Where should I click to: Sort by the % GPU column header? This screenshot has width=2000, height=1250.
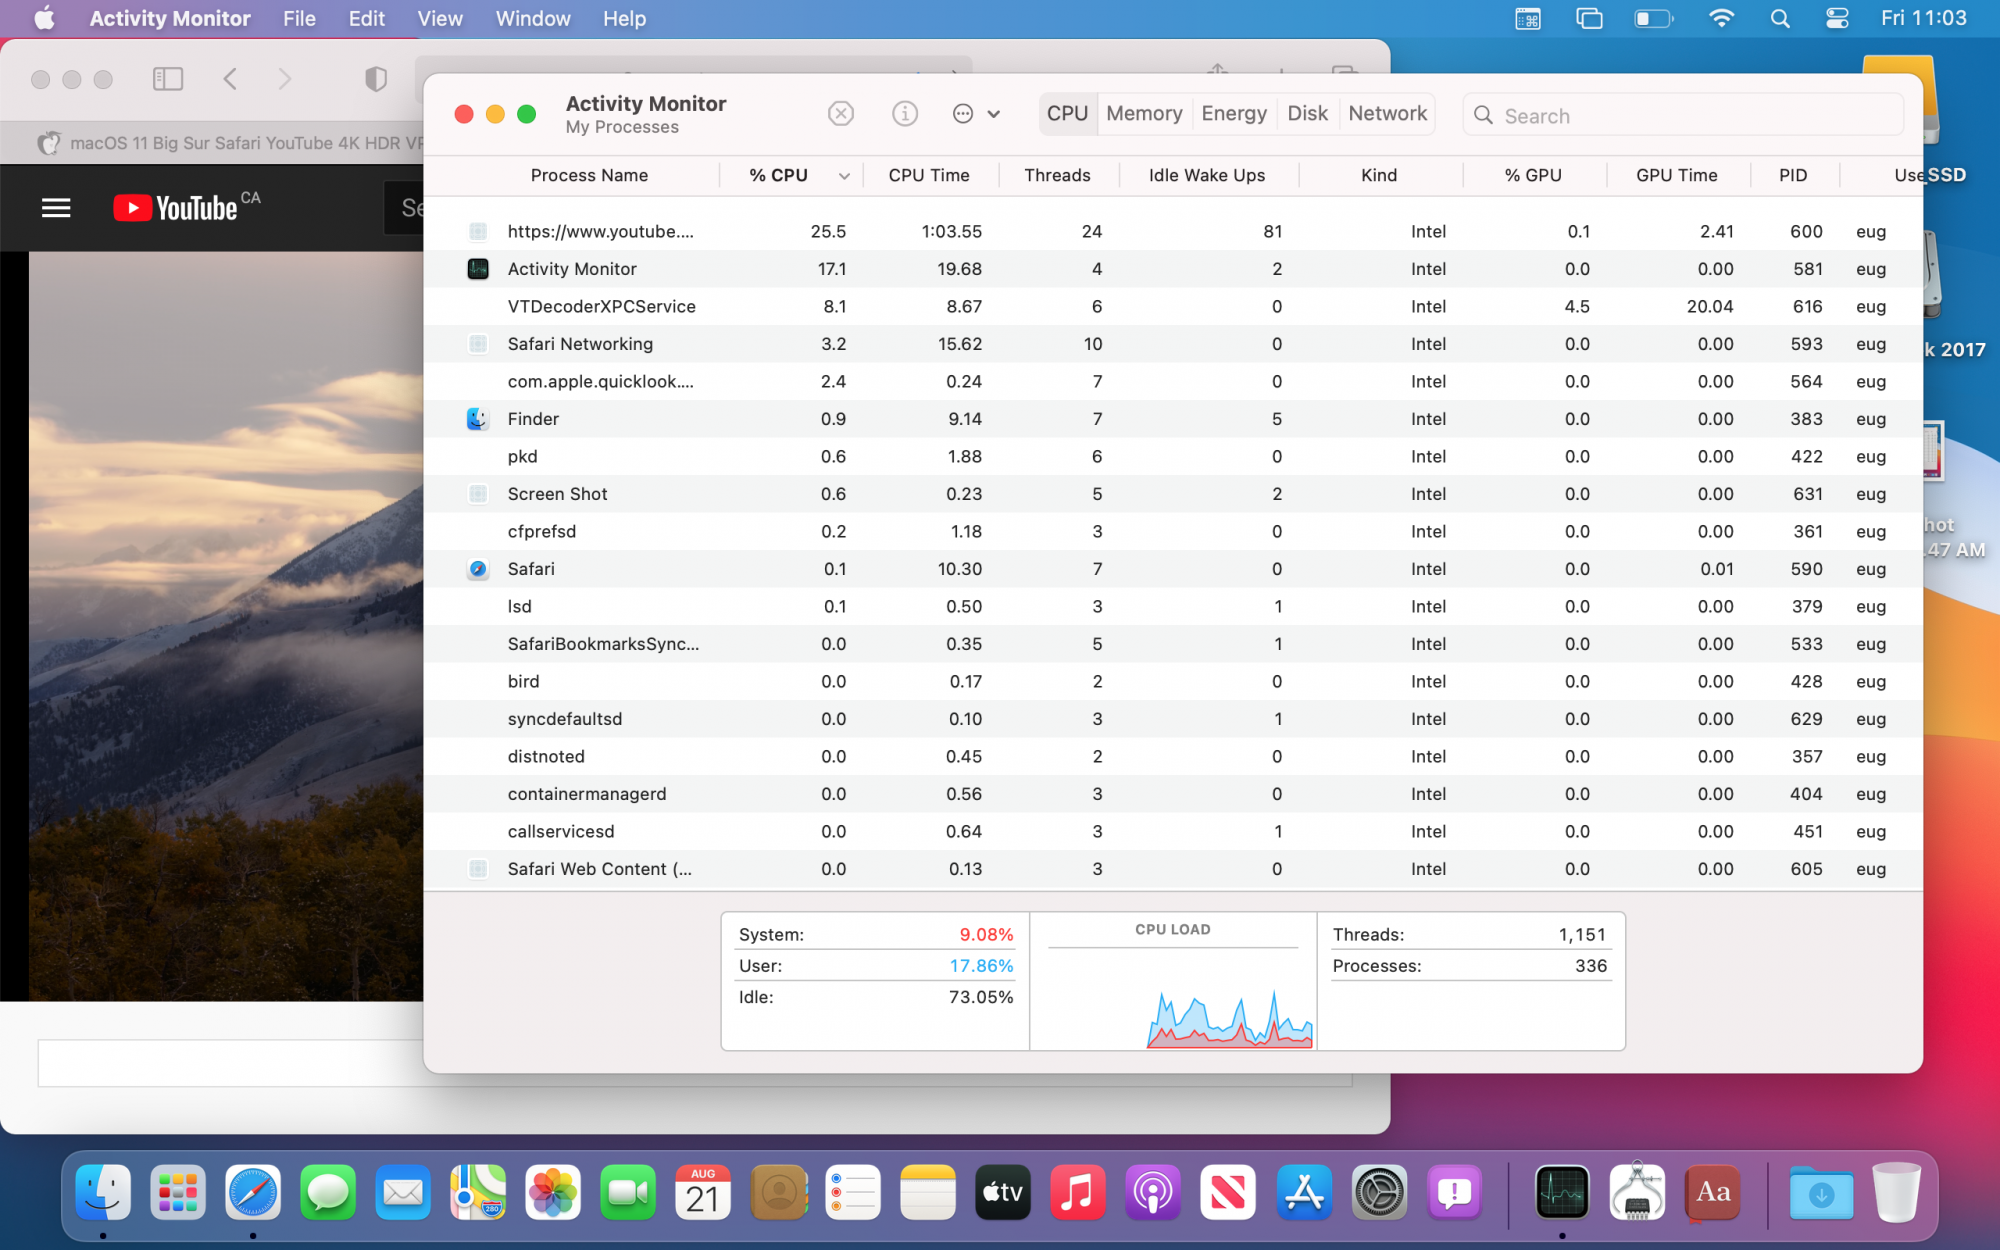[x=1533, y=175]
